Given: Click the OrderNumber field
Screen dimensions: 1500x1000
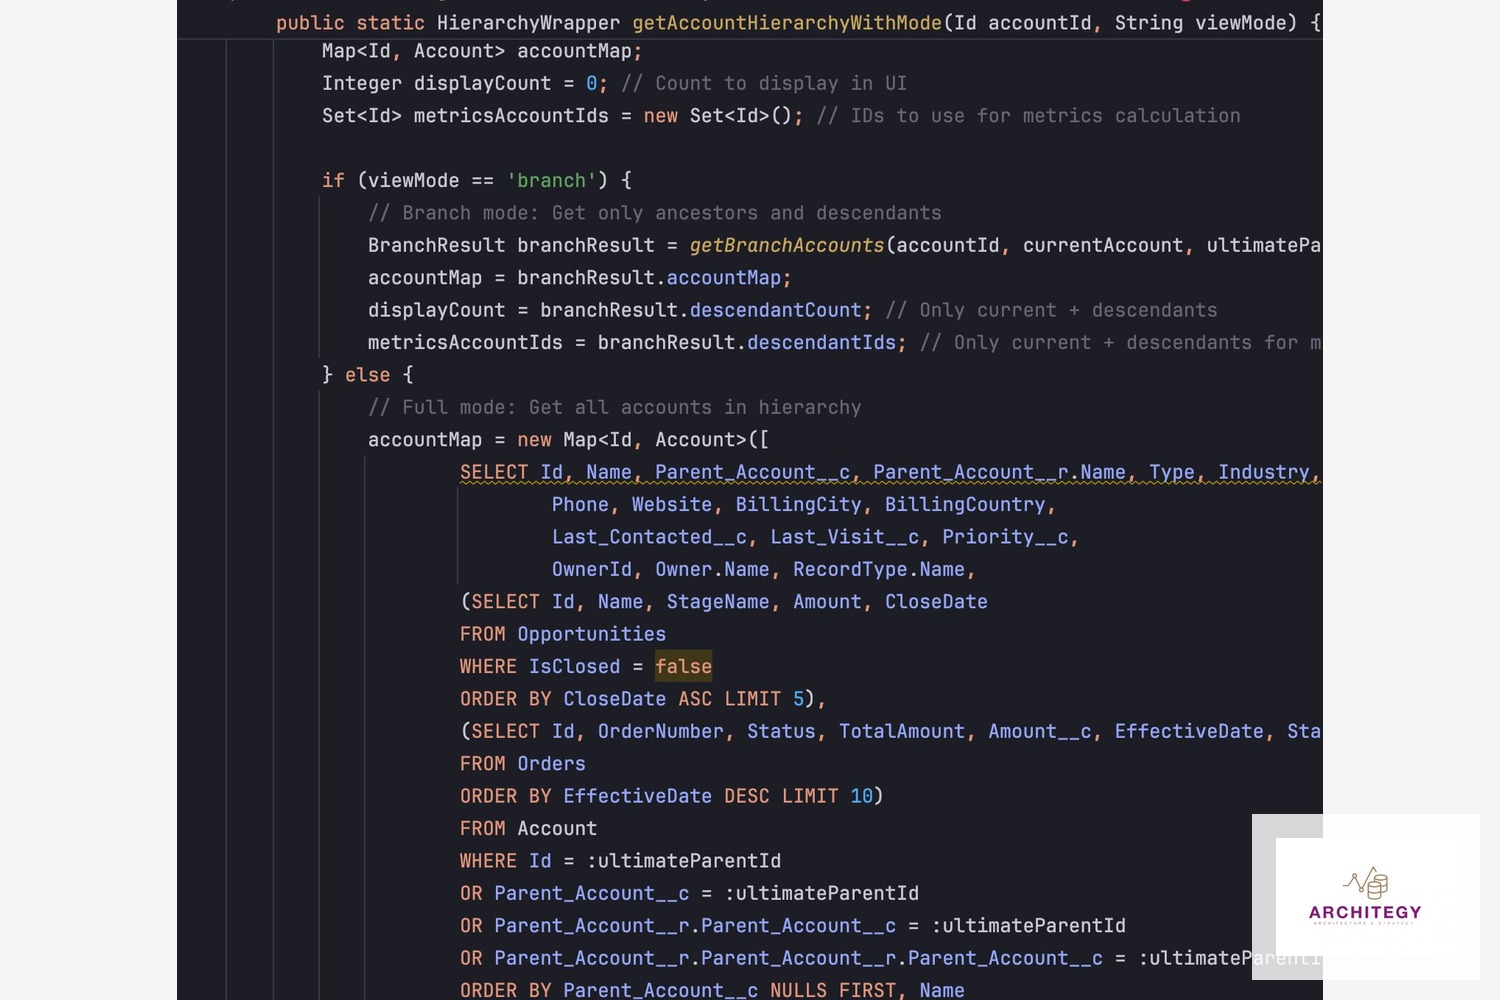Looking at the screenshot, I should coord(660,732).
